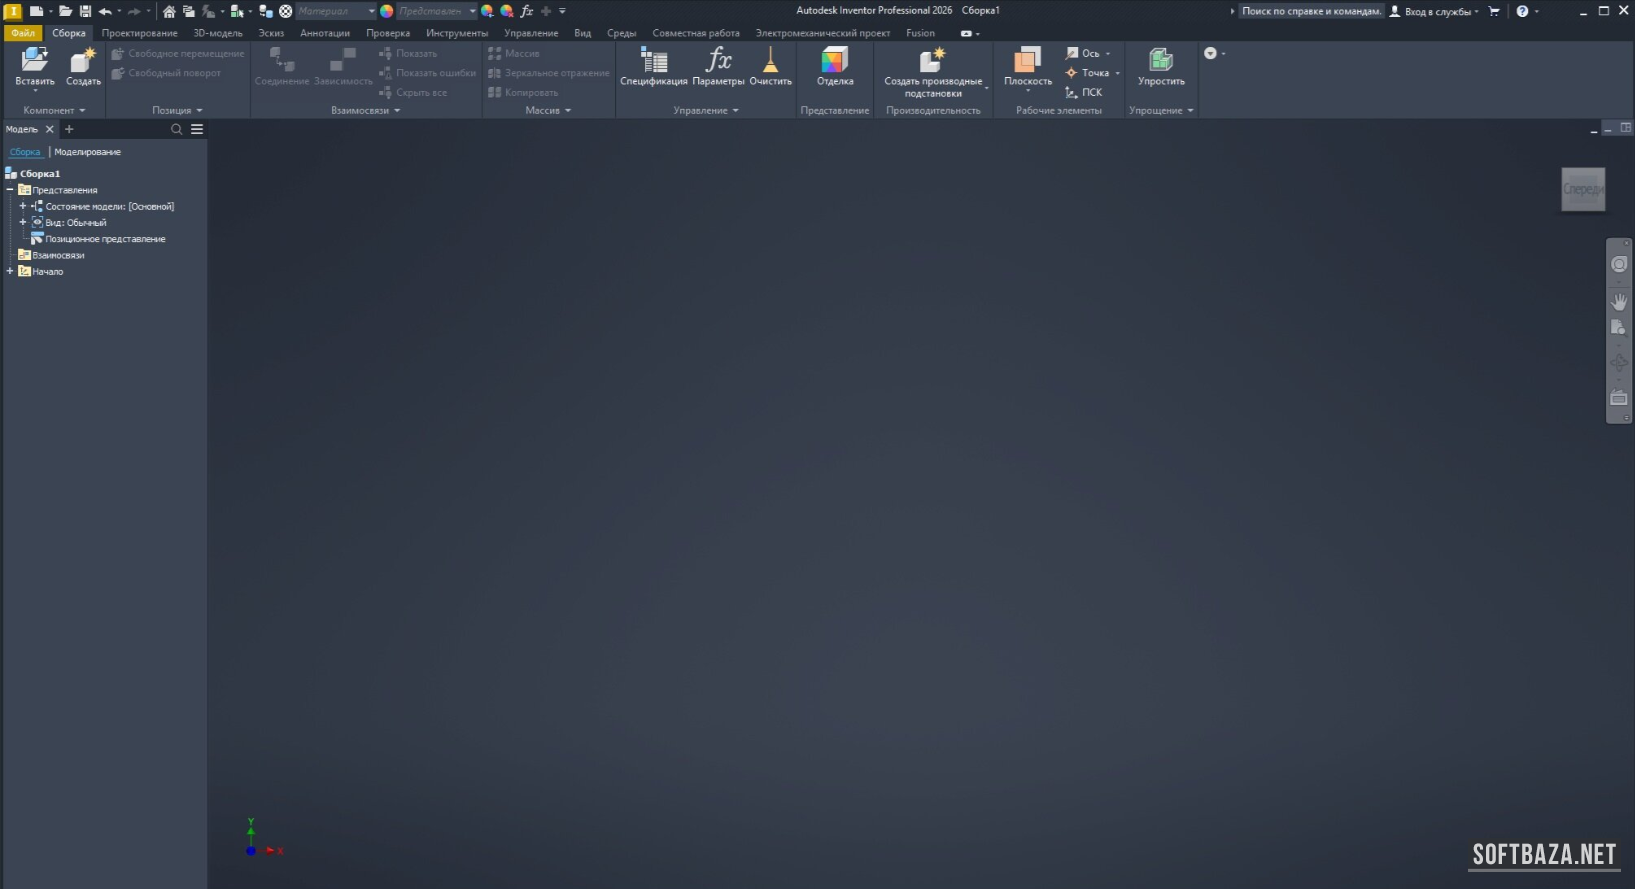Click the Вставить component icon
Viewport: 1635px width, 889px height.
point(35,62)
